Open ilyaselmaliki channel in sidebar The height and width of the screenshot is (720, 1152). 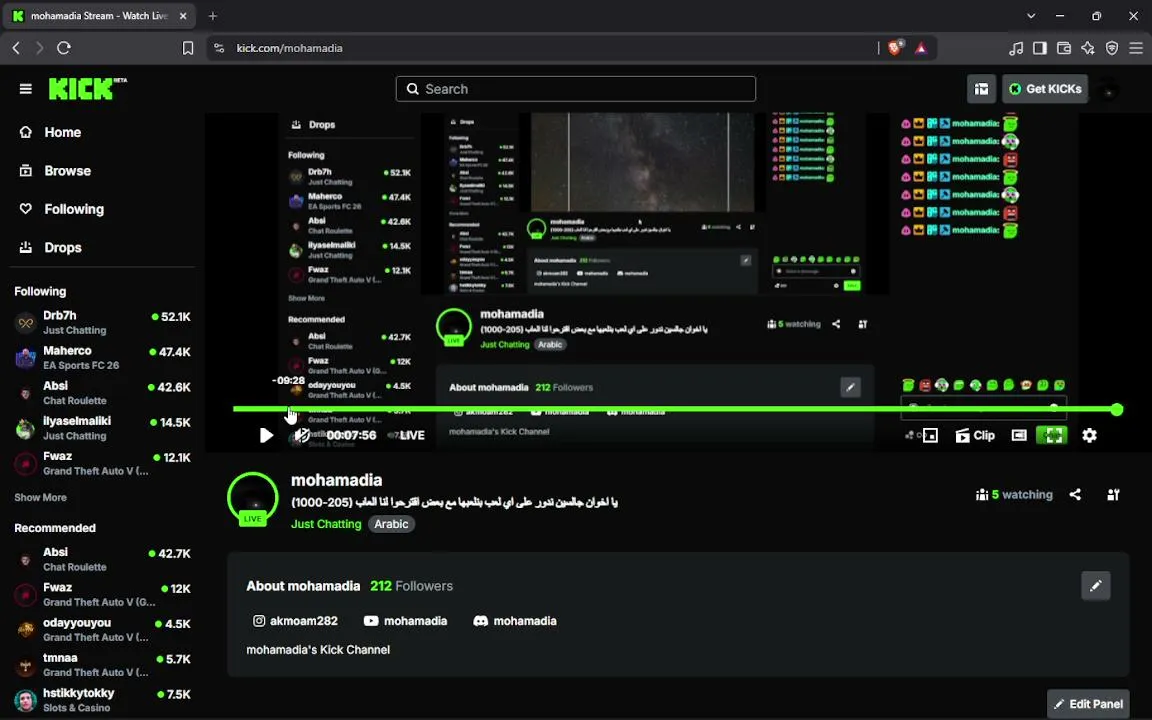[x=102, y=428]
